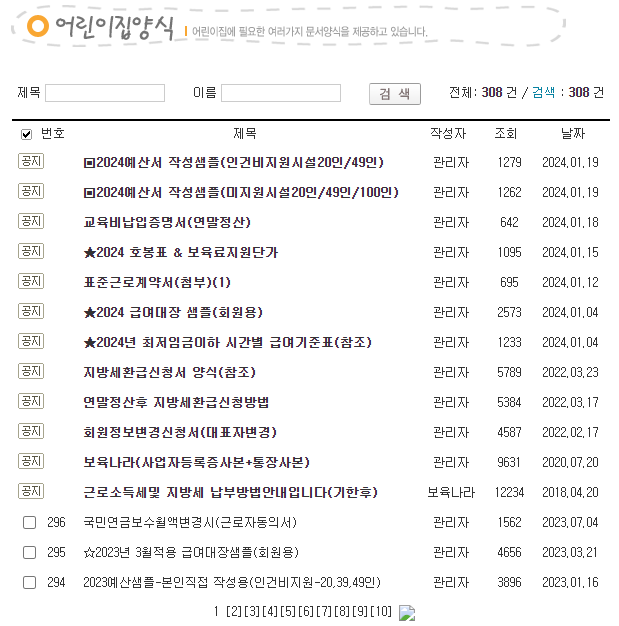This screenshot has width=619, height=626.
Task: Go to page [7]
Action: point(324,611)
